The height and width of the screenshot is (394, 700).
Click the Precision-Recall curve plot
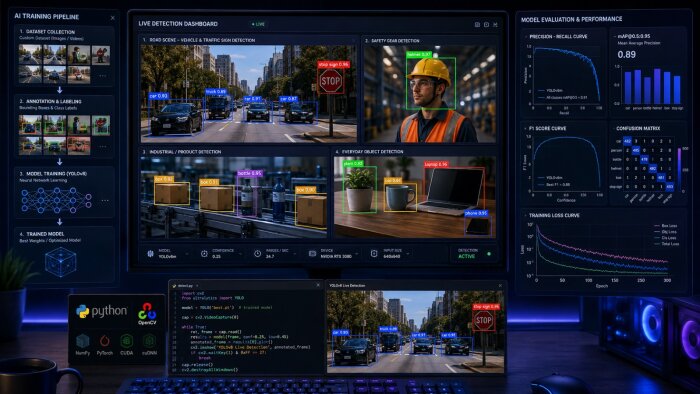(567, 75)
